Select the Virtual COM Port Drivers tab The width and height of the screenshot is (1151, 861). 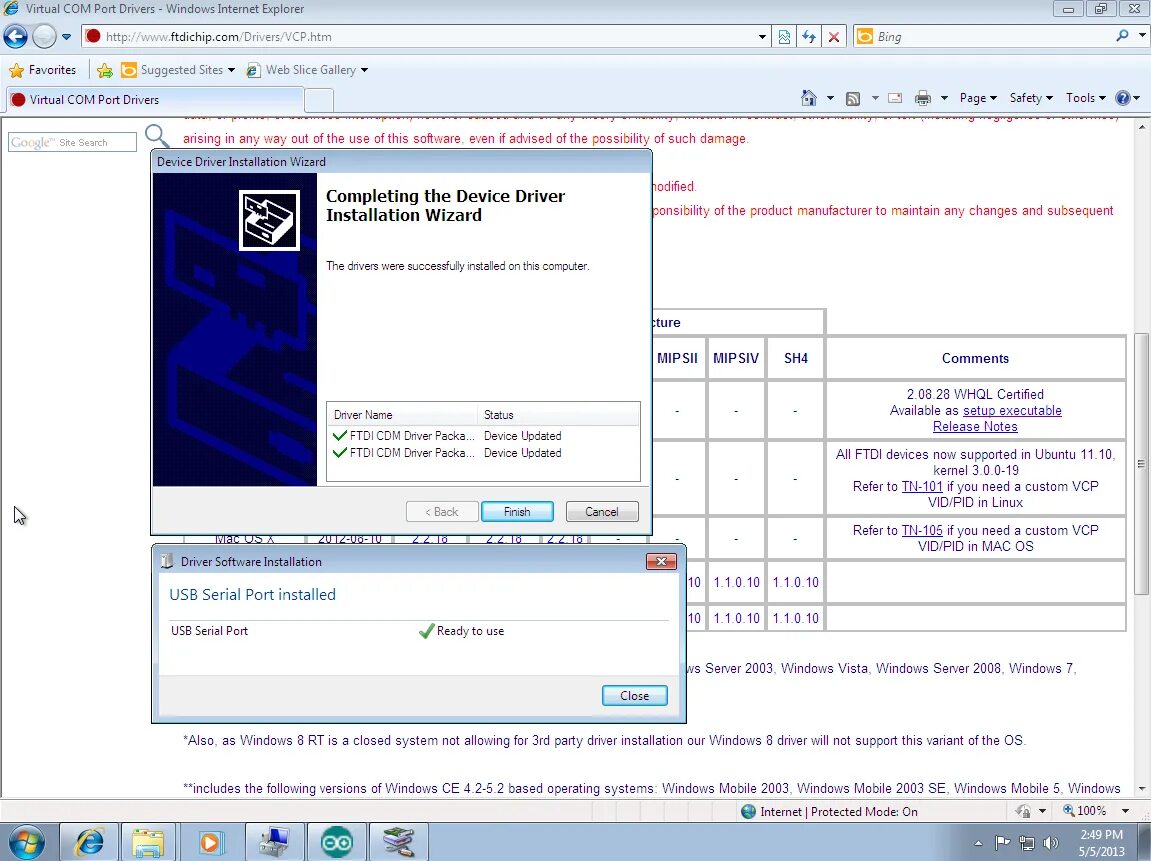(154, 100)
